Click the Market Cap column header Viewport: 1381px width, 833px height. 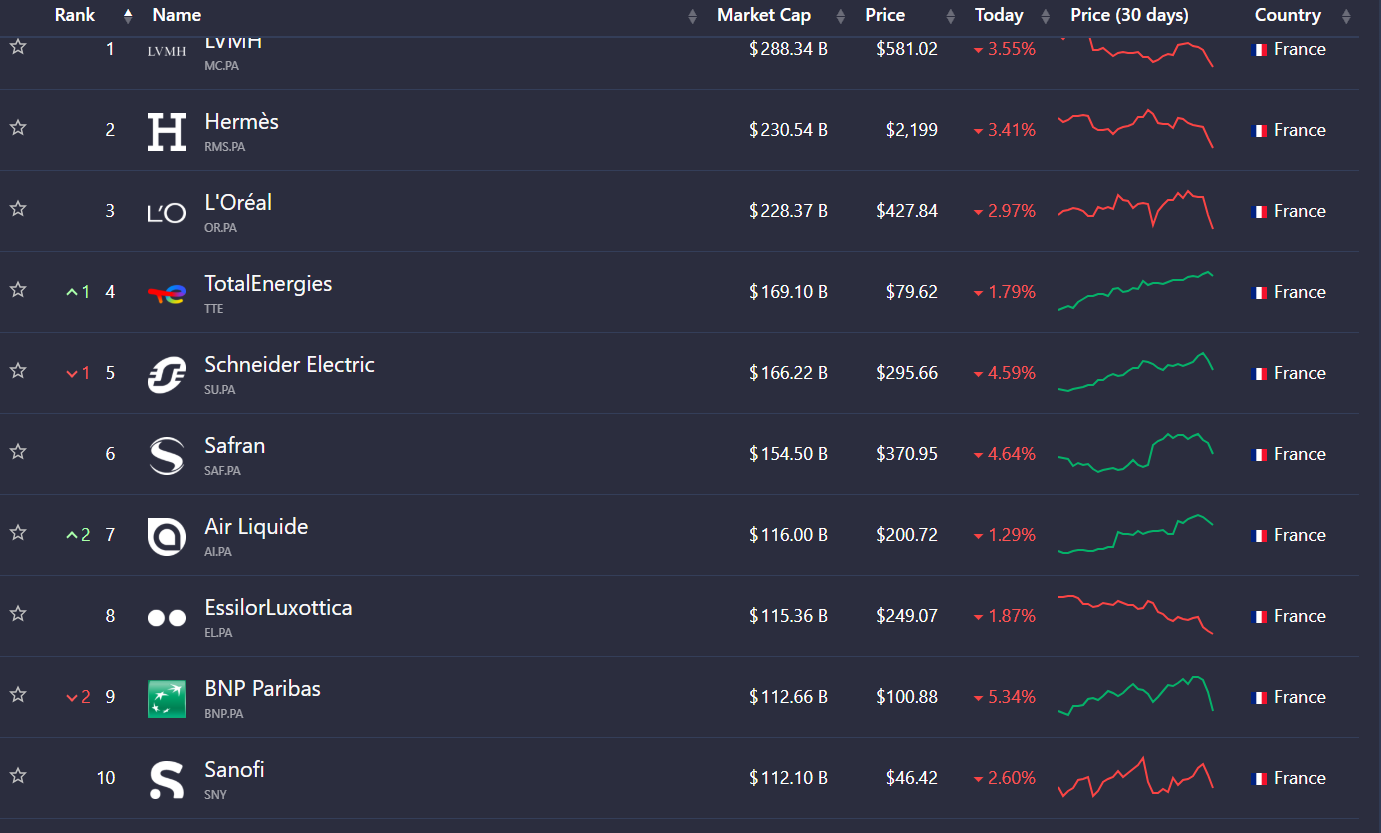tap(764, 15)
